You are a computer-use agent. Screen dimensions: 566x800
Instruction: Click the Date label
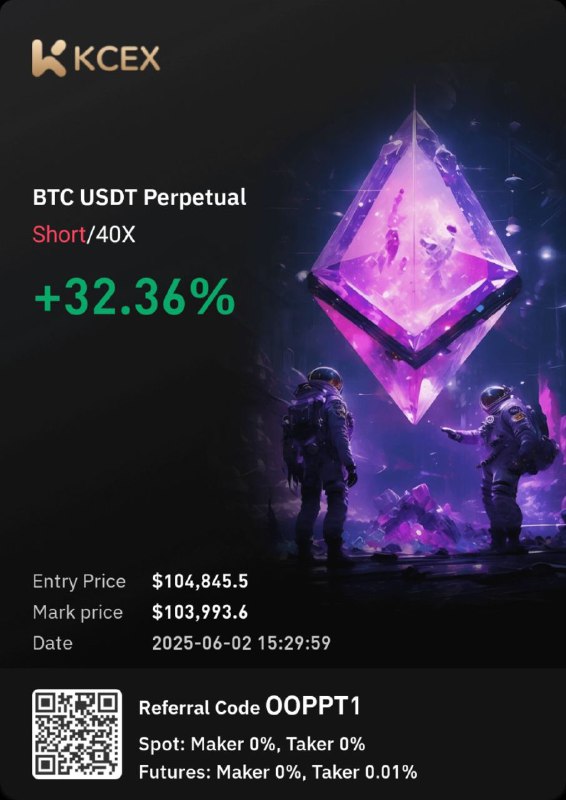(x=53, y=643)
